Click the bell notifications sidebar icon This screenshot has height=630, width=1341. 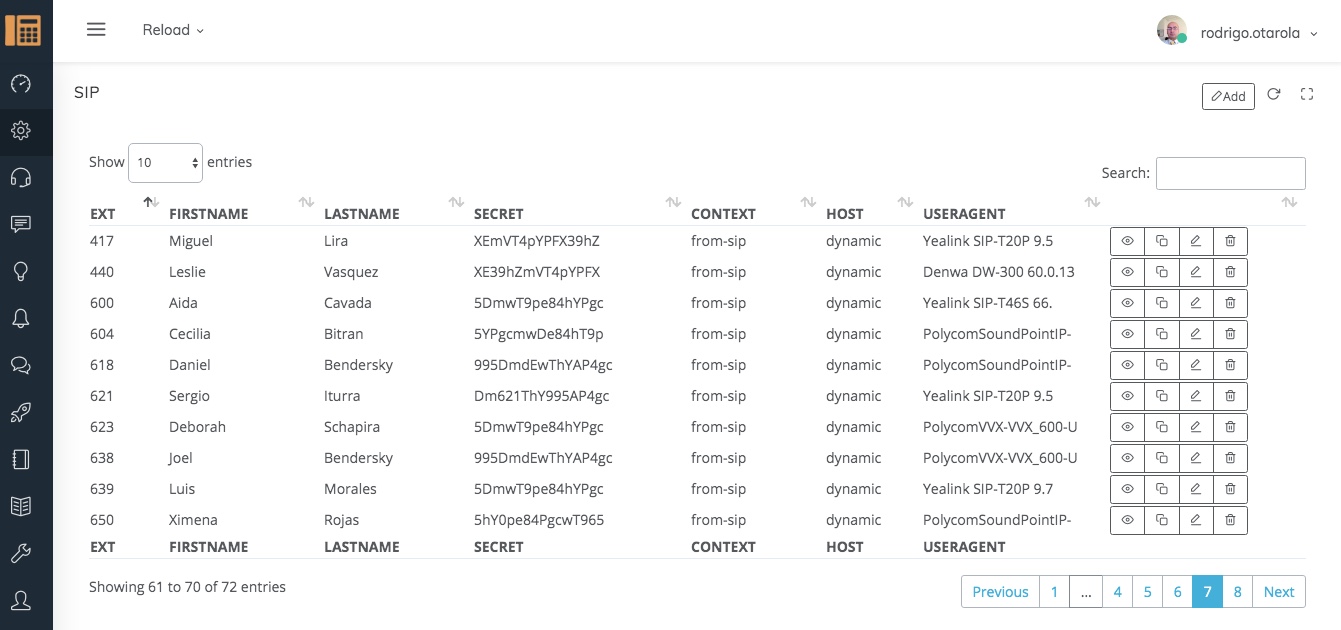pos(21,318)
